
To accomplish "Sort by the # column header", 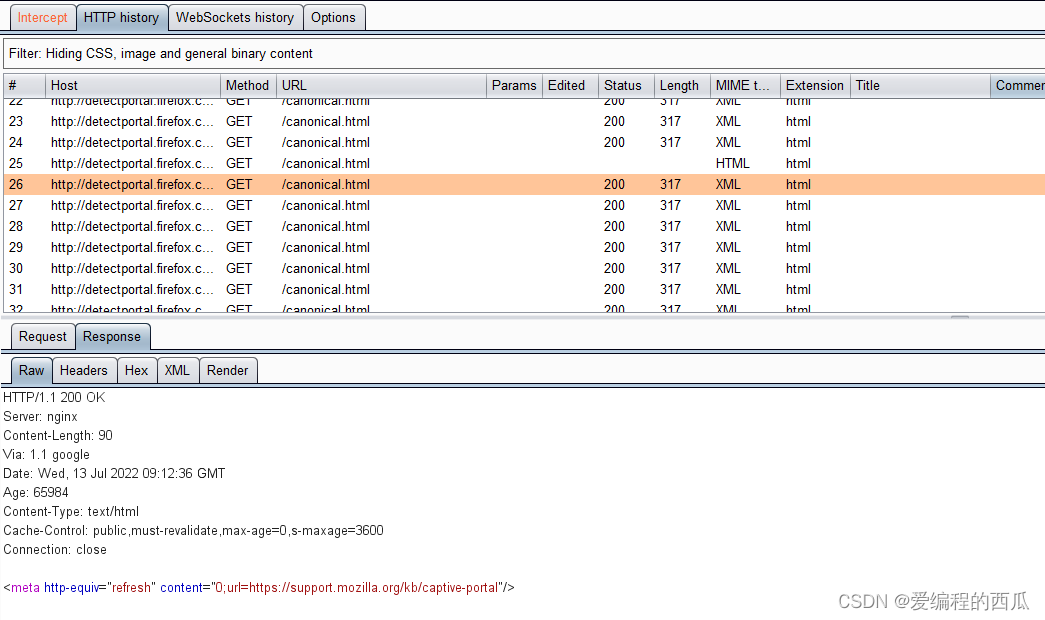I will pos(24,85).
